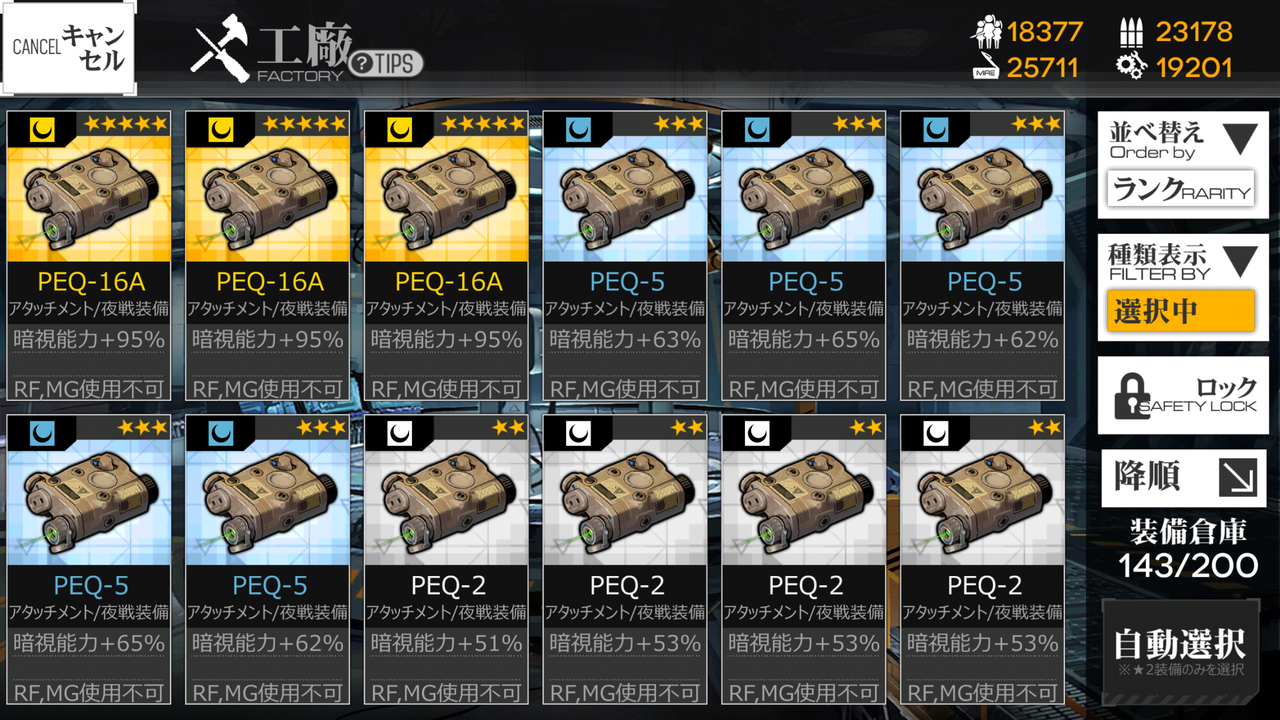Click the 自動選択 auto-select button
1280x720 pixels.
point(1181,649)
